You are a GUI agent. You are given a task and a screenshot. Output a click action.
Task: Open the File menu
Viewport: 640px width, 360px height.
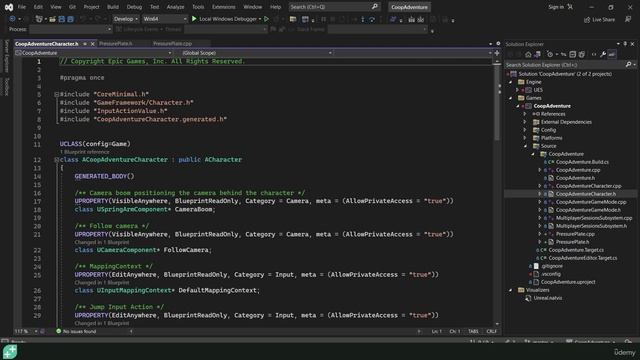point(22,7)
